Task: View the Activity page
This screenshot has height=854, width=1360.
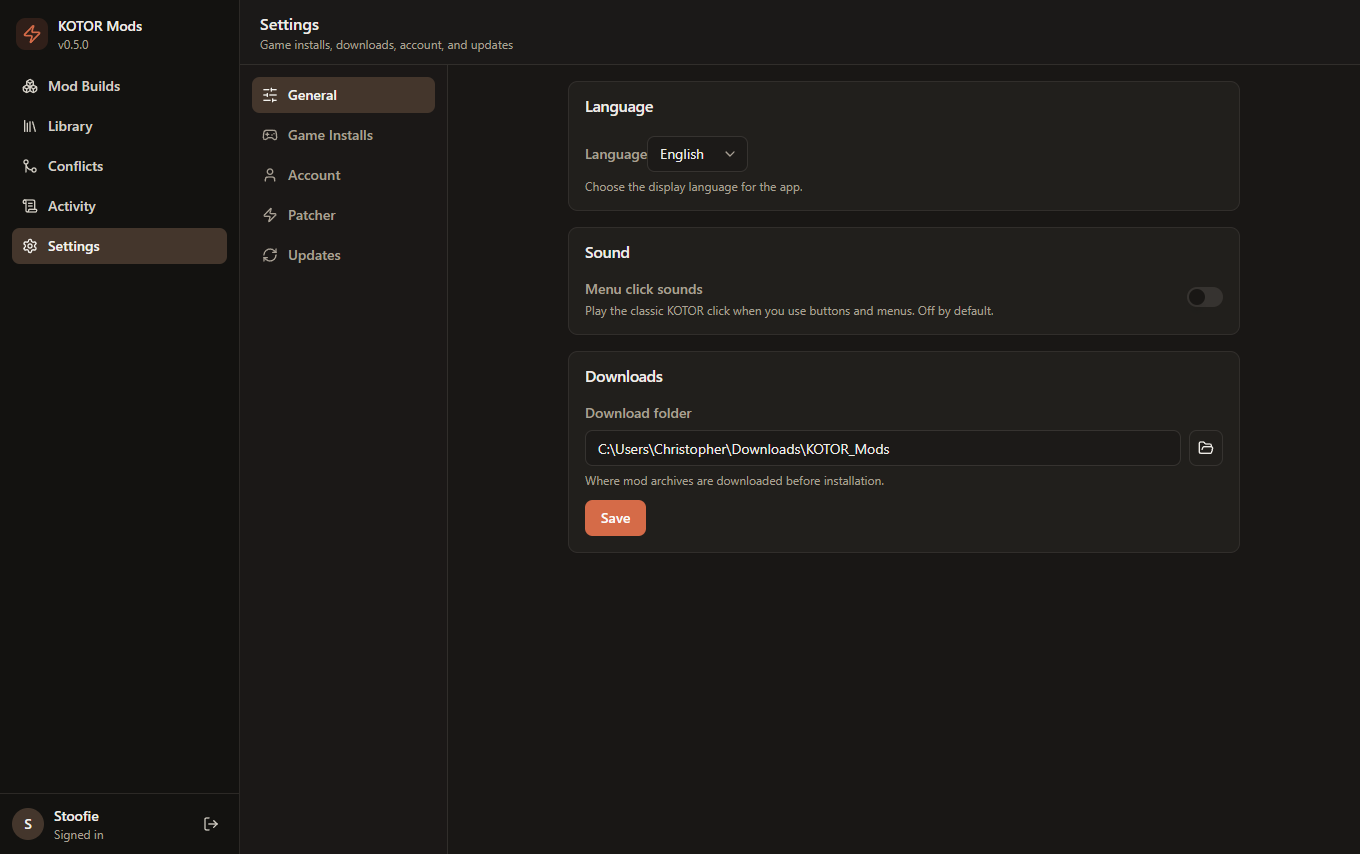Action: coord(119,206)
